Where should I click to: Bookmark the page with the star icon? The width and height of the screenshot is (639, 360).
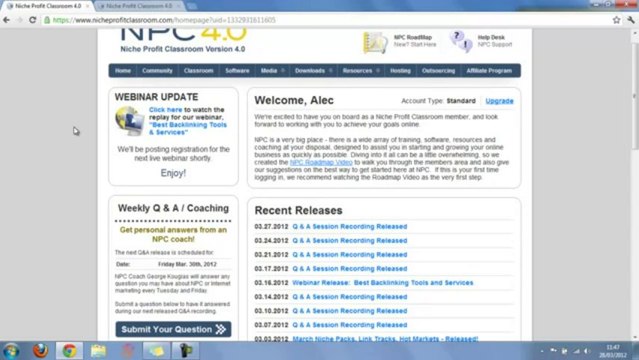(x=617, y=20)
